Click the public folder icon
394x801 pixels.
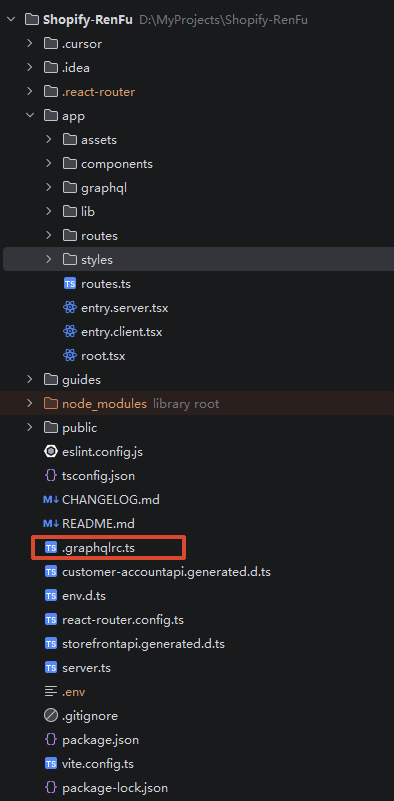pyautogui.click(x=51, y=428)
